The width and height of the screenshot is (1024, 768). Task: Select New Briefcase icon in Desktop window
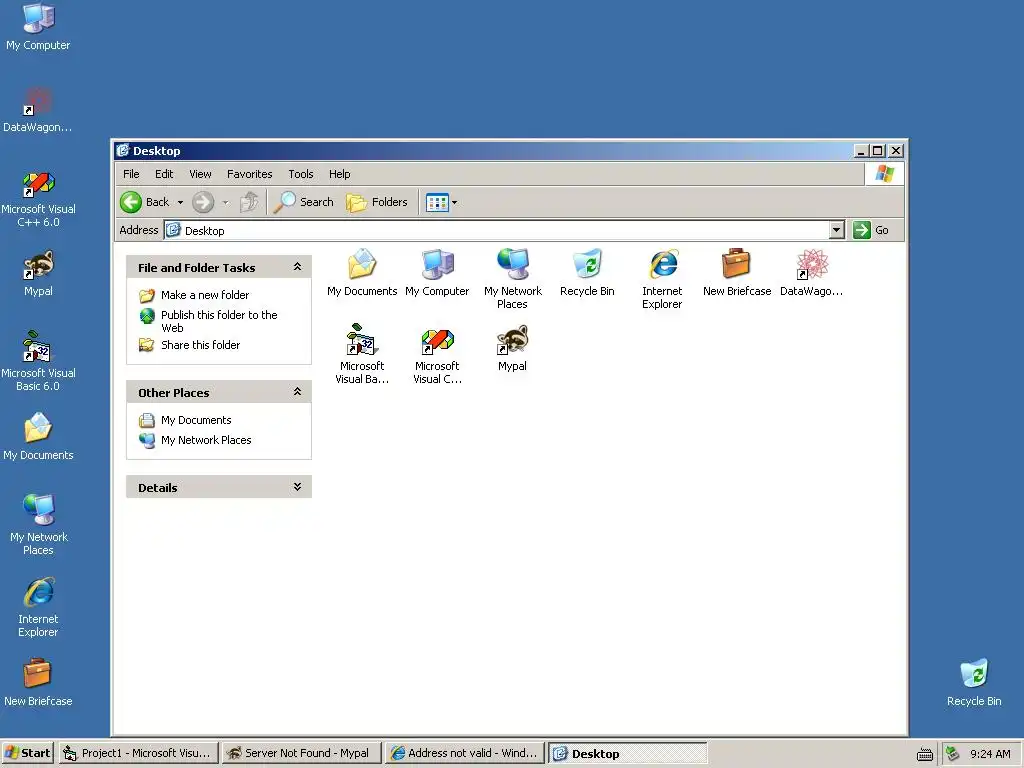tap(737, 272)
